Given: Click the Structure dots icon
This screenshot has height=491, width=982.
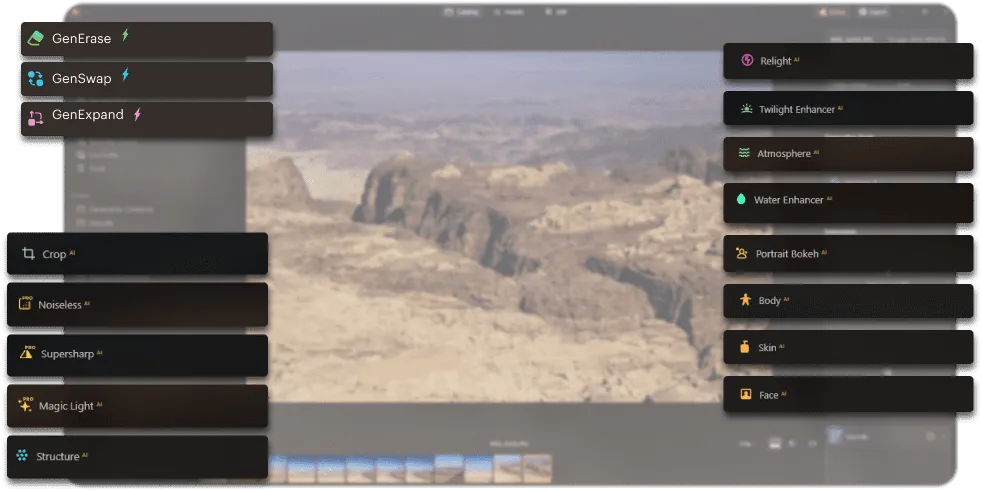Looking at the screenshot, I should point(22,456).
